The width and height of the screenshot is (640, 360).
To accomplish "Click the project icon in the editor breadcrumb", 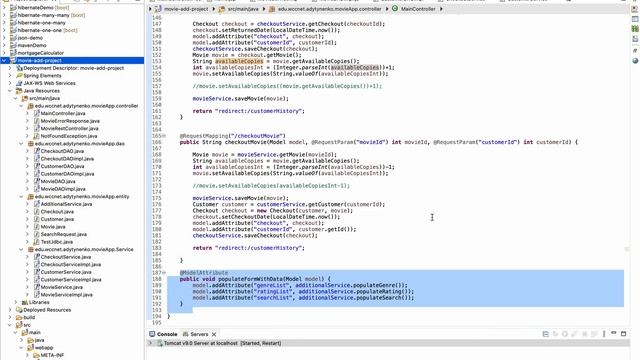I will 158,9.
